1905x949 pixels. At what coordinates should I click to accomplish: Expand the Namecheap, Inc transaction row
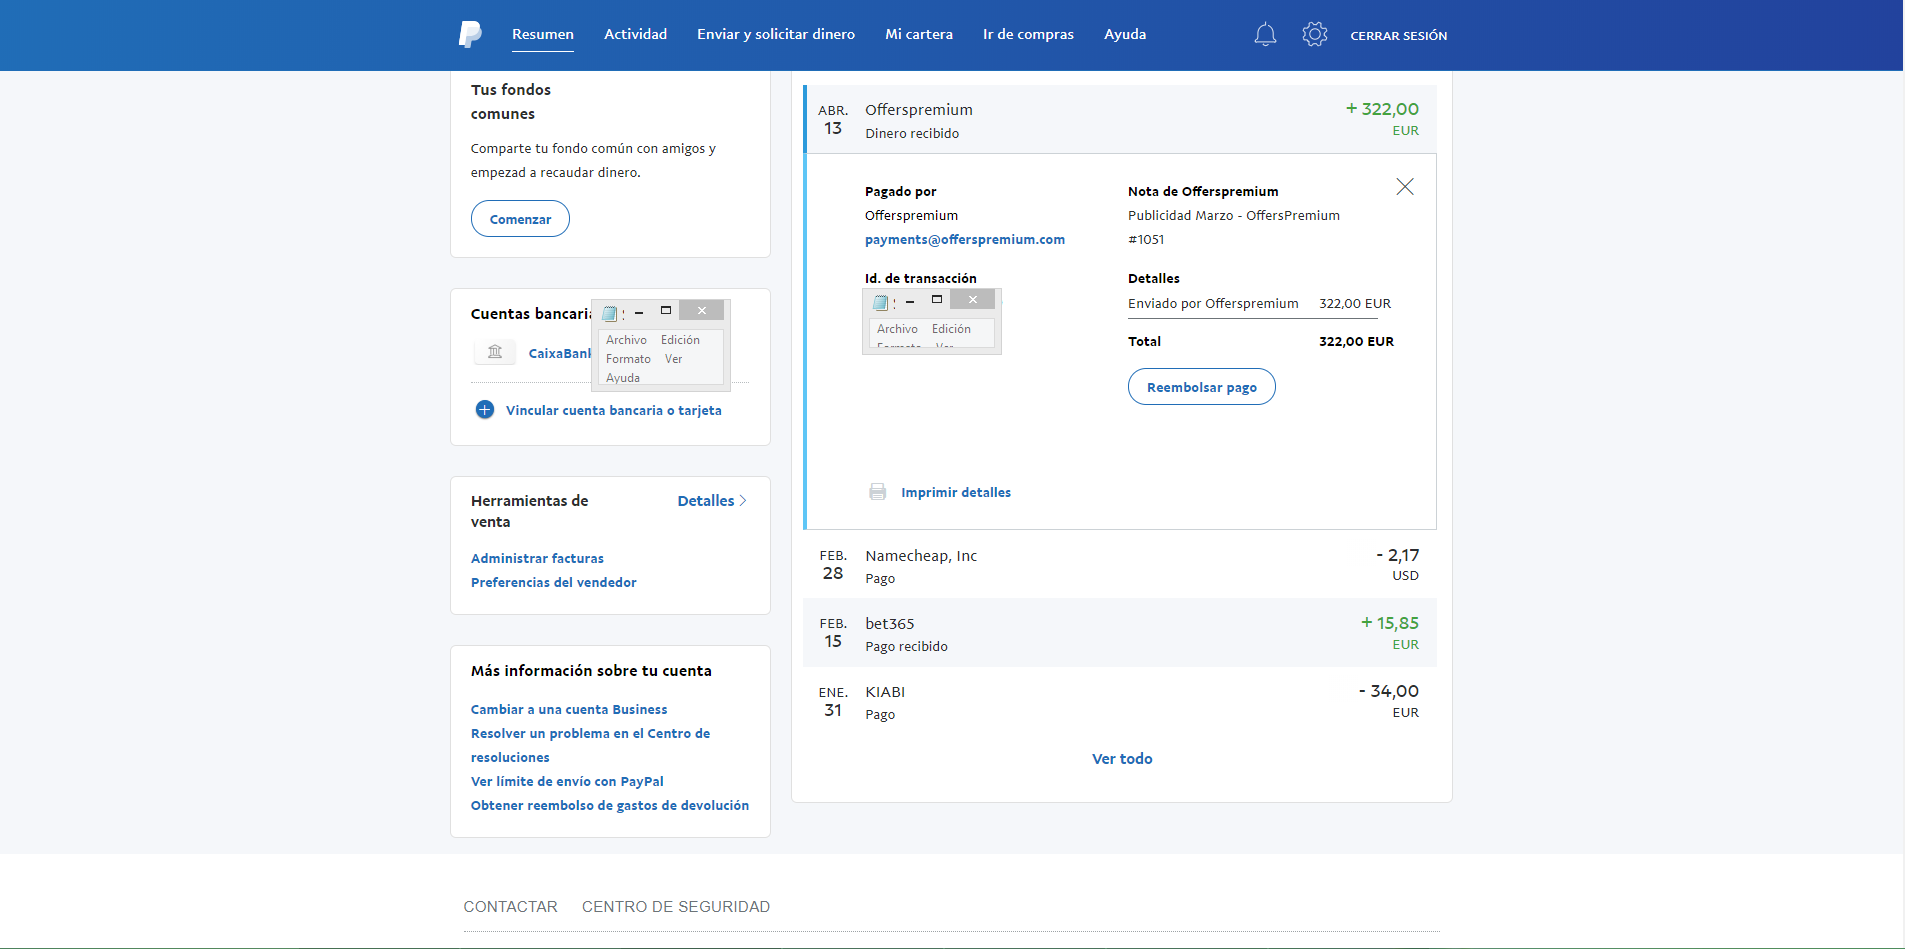(1120, 565)
